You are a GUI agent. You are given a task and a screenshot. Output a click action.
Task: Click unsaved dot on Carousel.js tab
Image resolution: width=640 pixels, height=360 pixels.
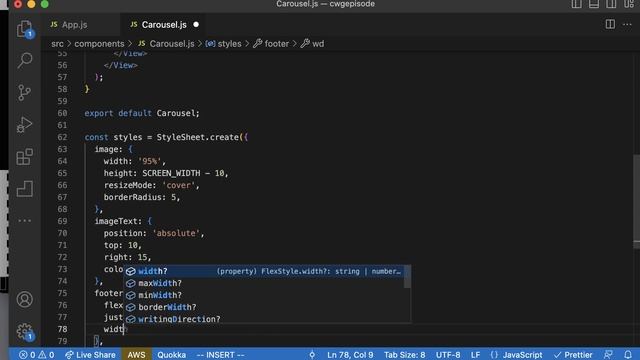pyautogui.click(x=196, y=25)
